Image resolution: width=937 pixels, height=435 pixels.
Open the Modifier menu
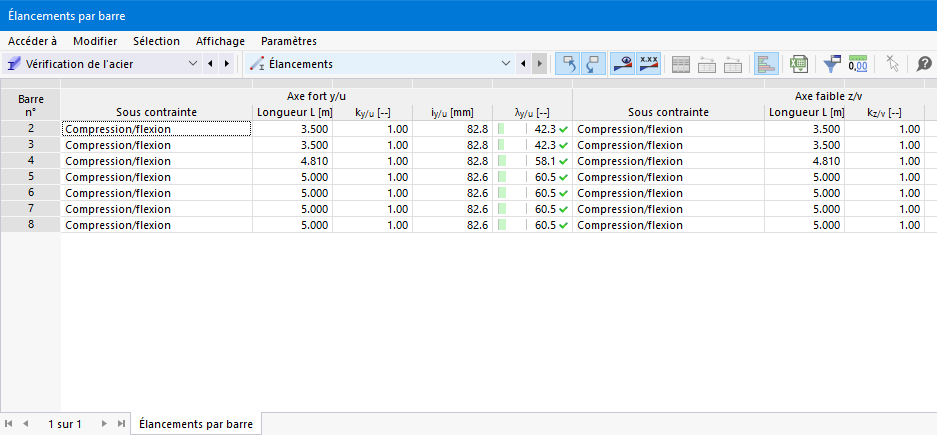[x=95, y=41]
